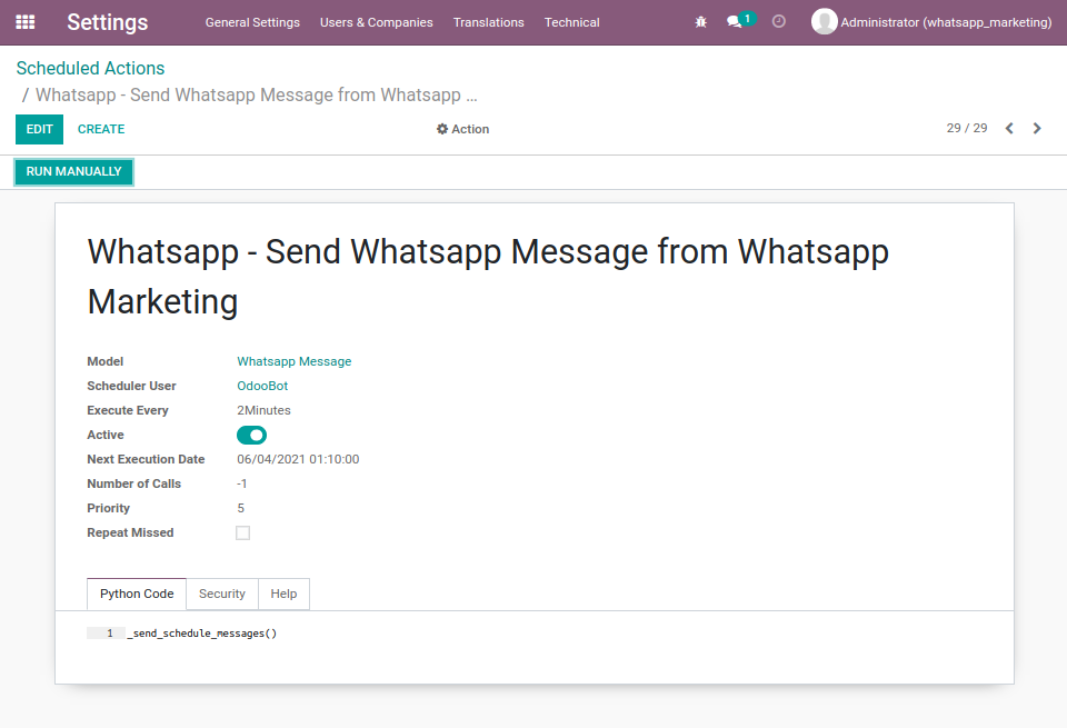Viewport: 1067px width, 728px height.
Task: Open Administrator user menu
Action: 932,22
